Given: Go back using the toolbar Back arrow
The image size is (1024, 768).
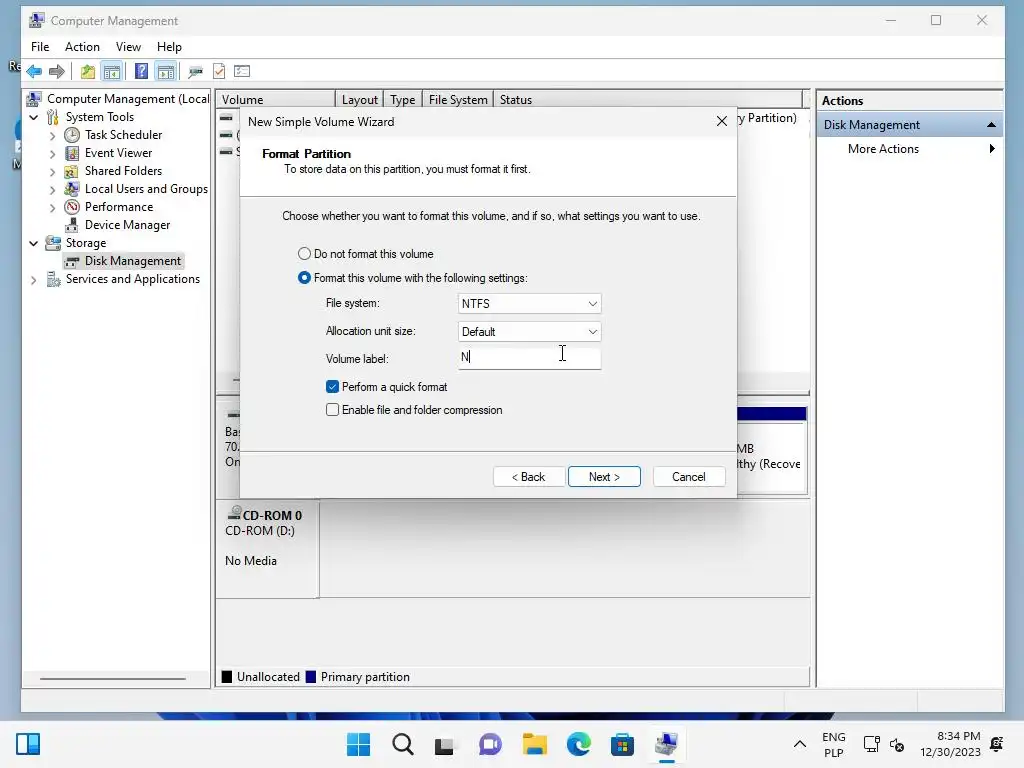Looking at the screenshot, I should [34, 71].
